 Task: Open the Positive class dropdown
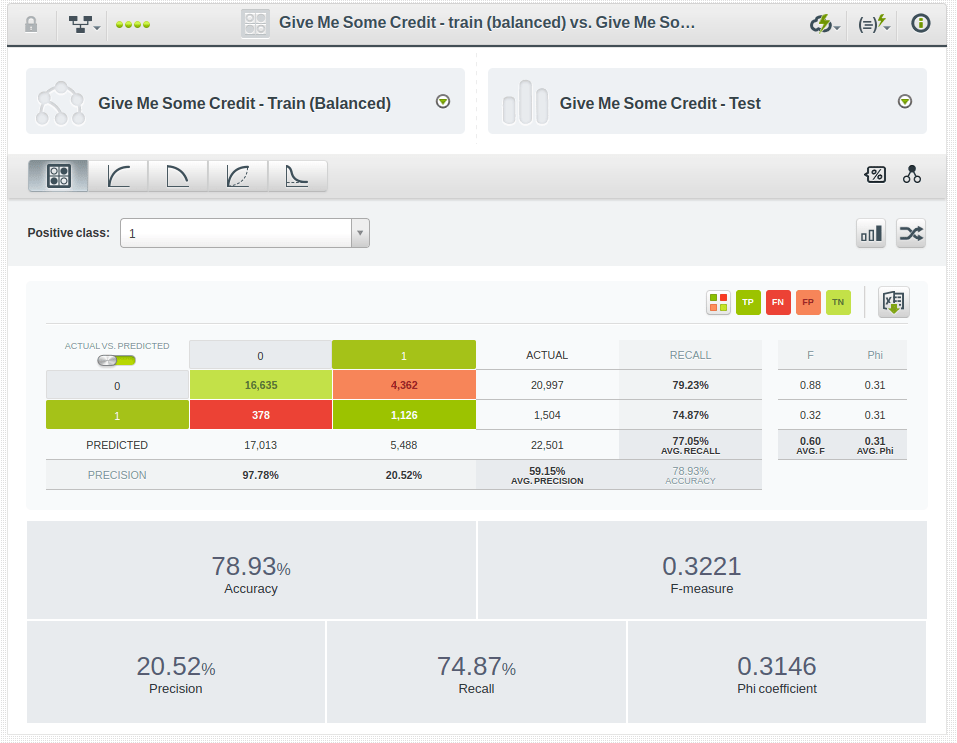[x=245, y=233]
